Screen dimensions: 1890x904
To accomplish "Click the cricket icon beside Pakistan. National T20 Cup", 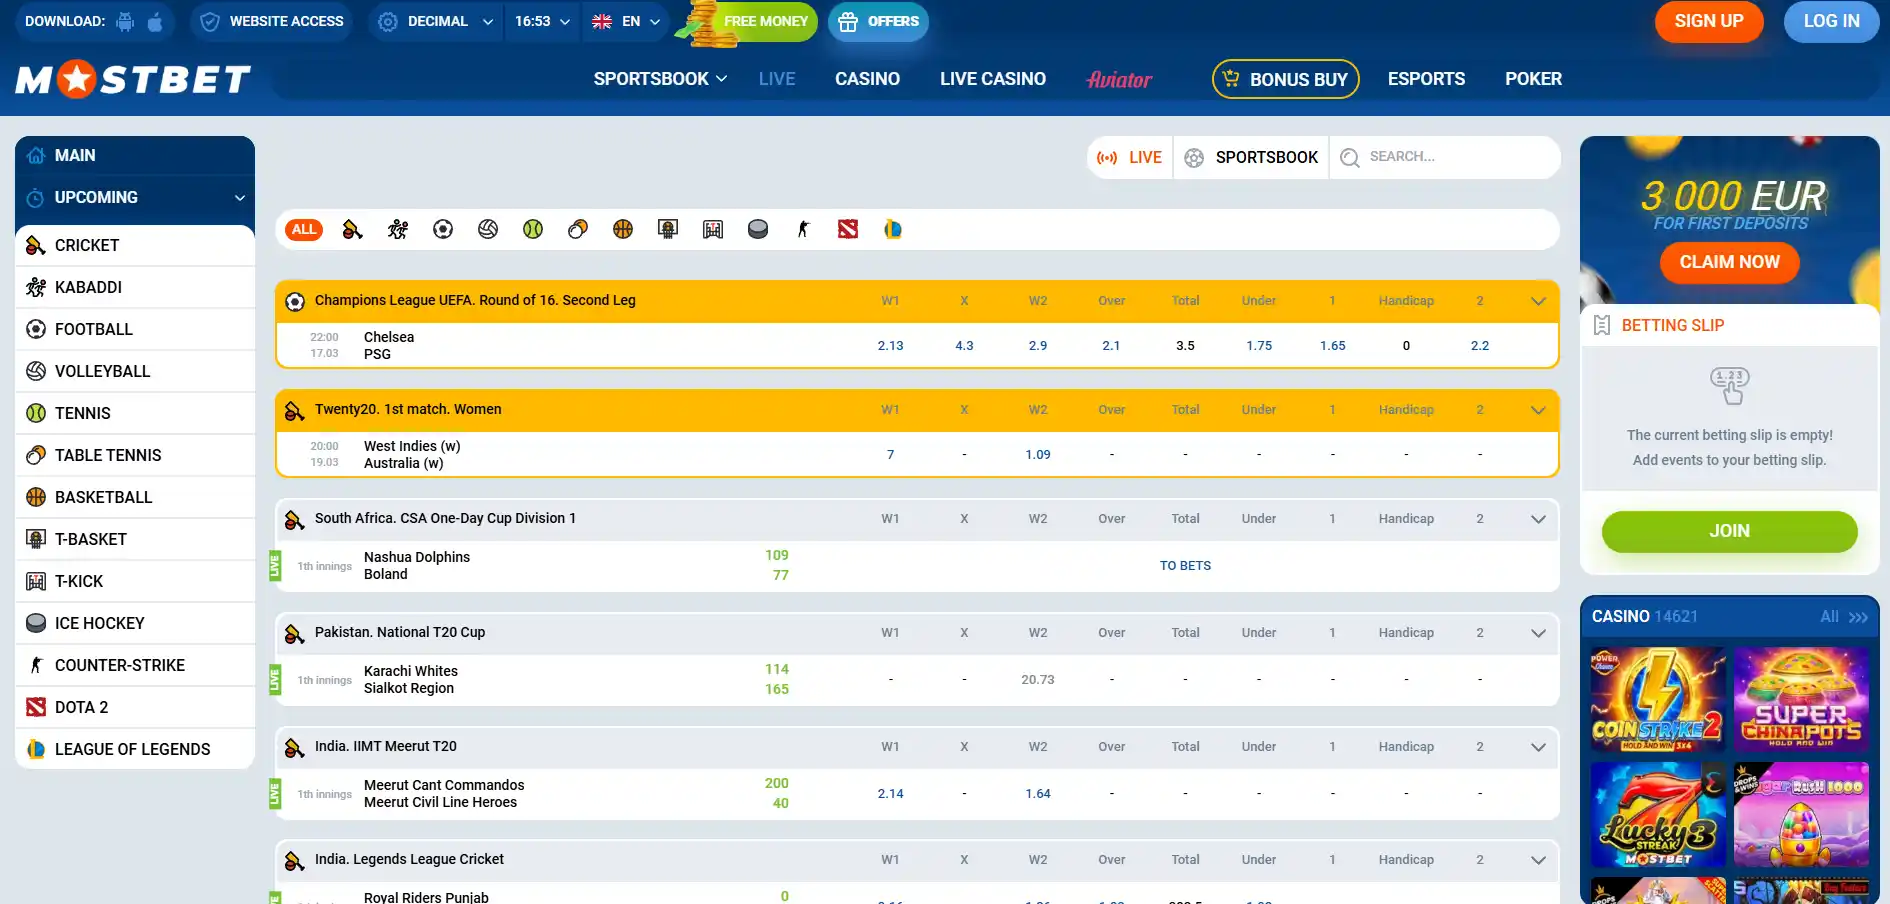I will (x=295, y=634).
